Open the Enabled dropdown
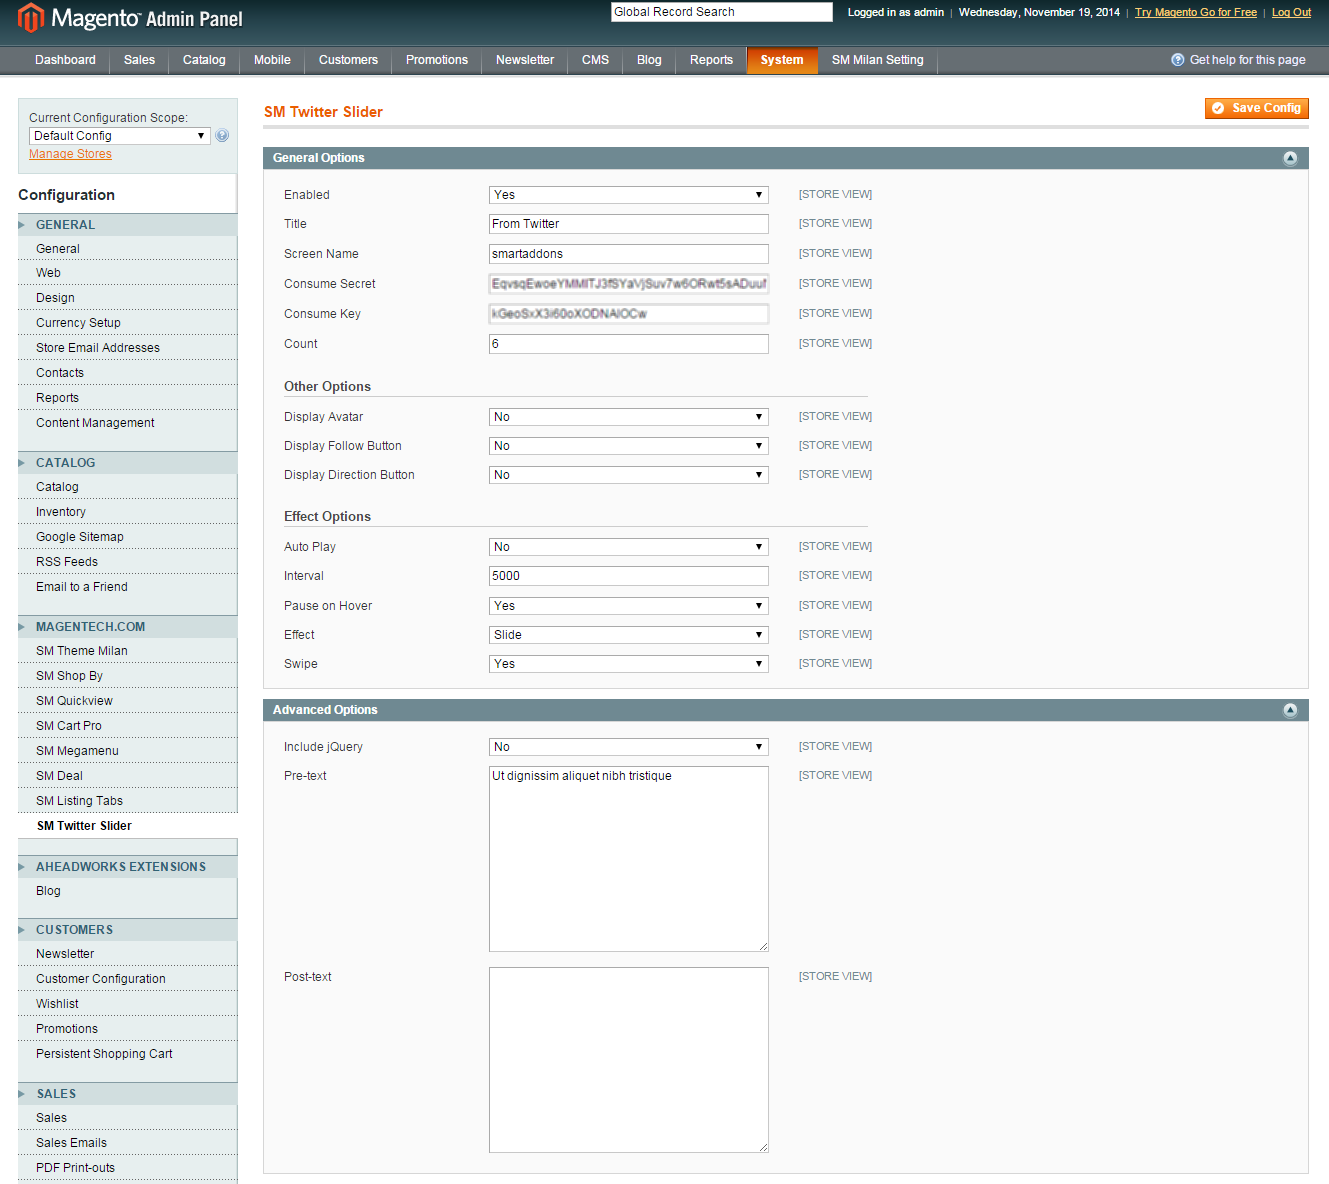 click(629, 195)
